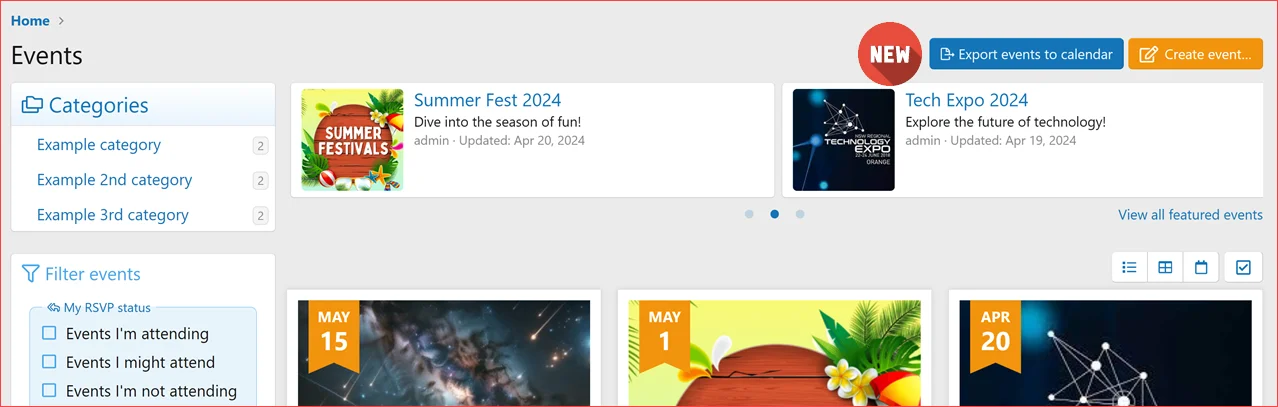Check "Events I might attend" checkbox

[49, 362]
